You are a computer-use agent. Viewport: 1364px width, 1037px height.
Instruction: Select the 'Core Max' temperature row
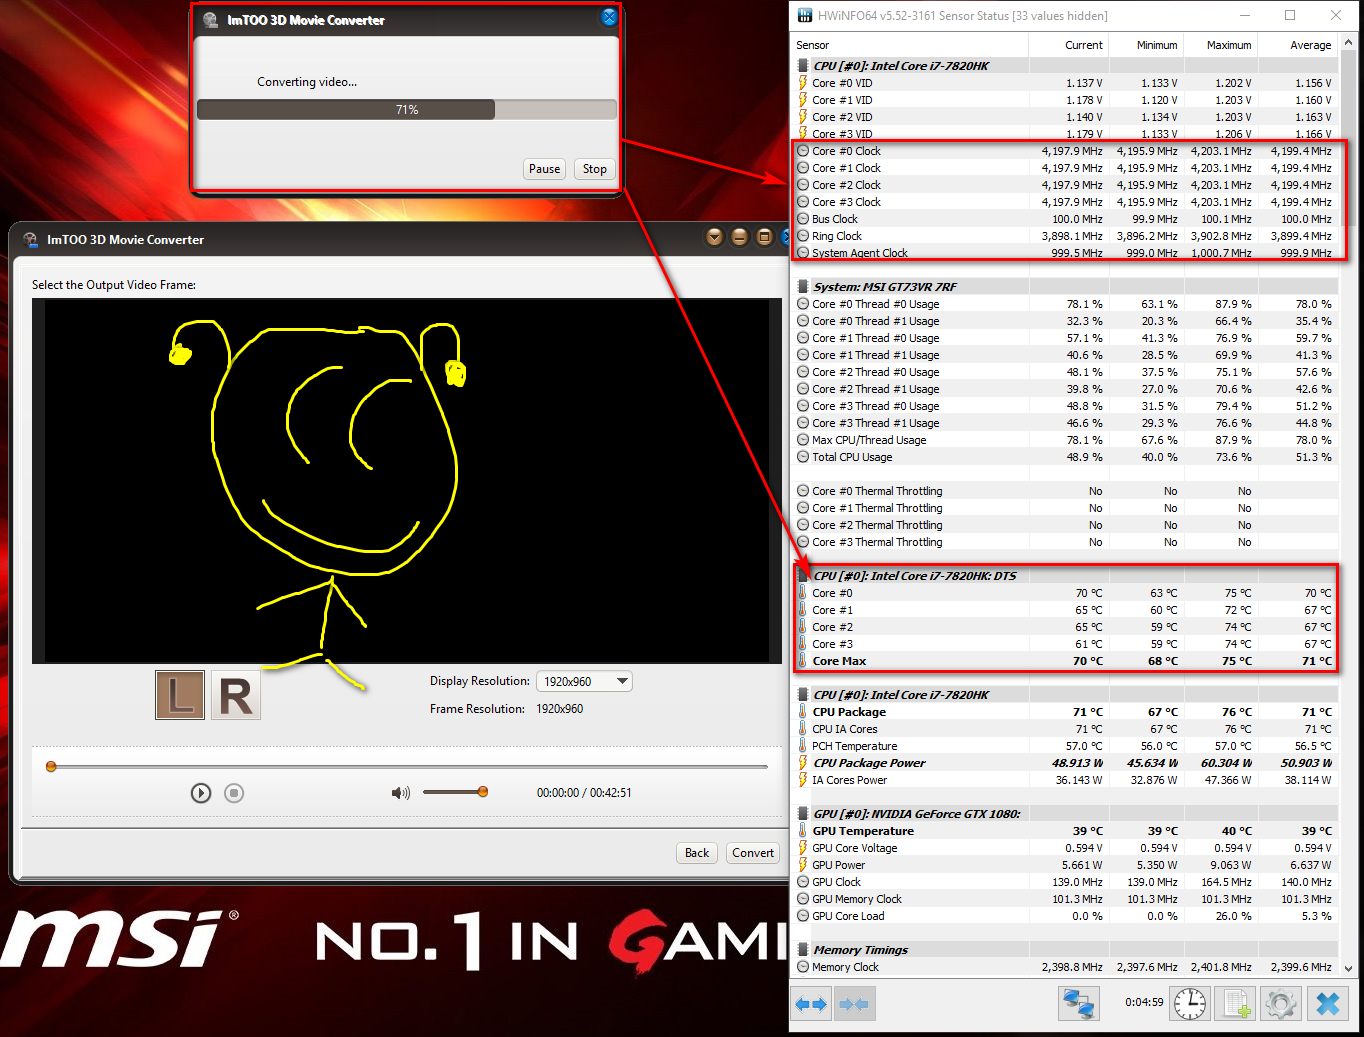[1066, 661]
